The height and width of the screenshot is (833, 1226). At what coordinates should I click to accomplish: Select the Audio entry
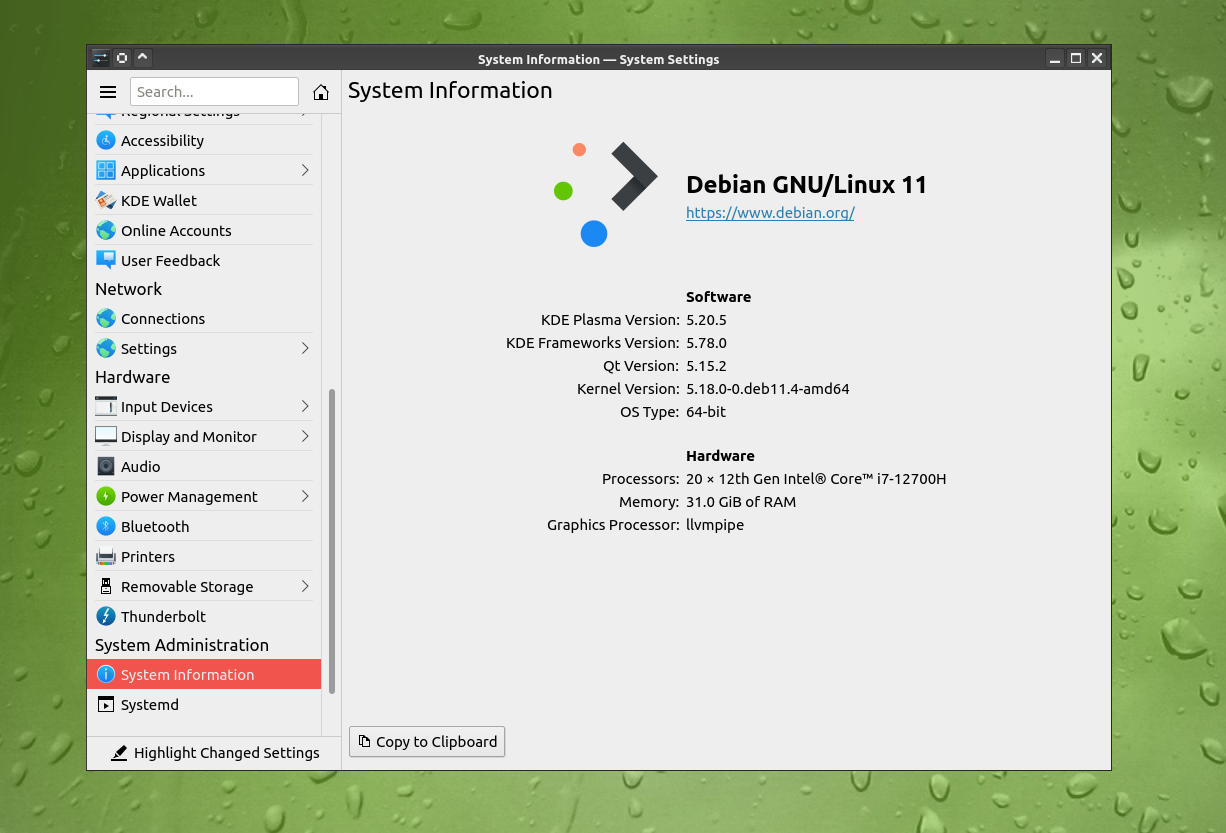(x=204, y=466)
